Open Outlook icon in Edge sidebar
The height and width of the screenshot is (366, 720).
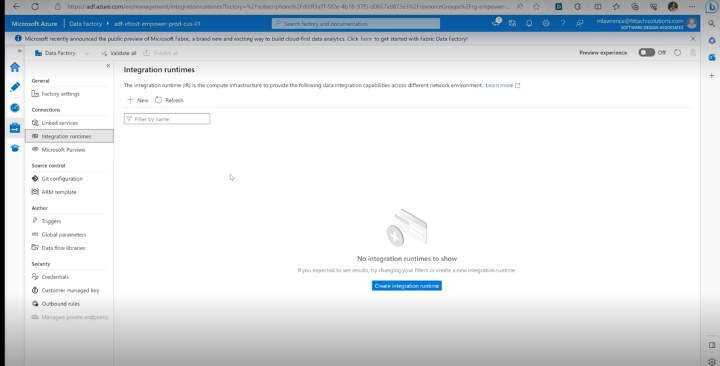coord(712,57)
